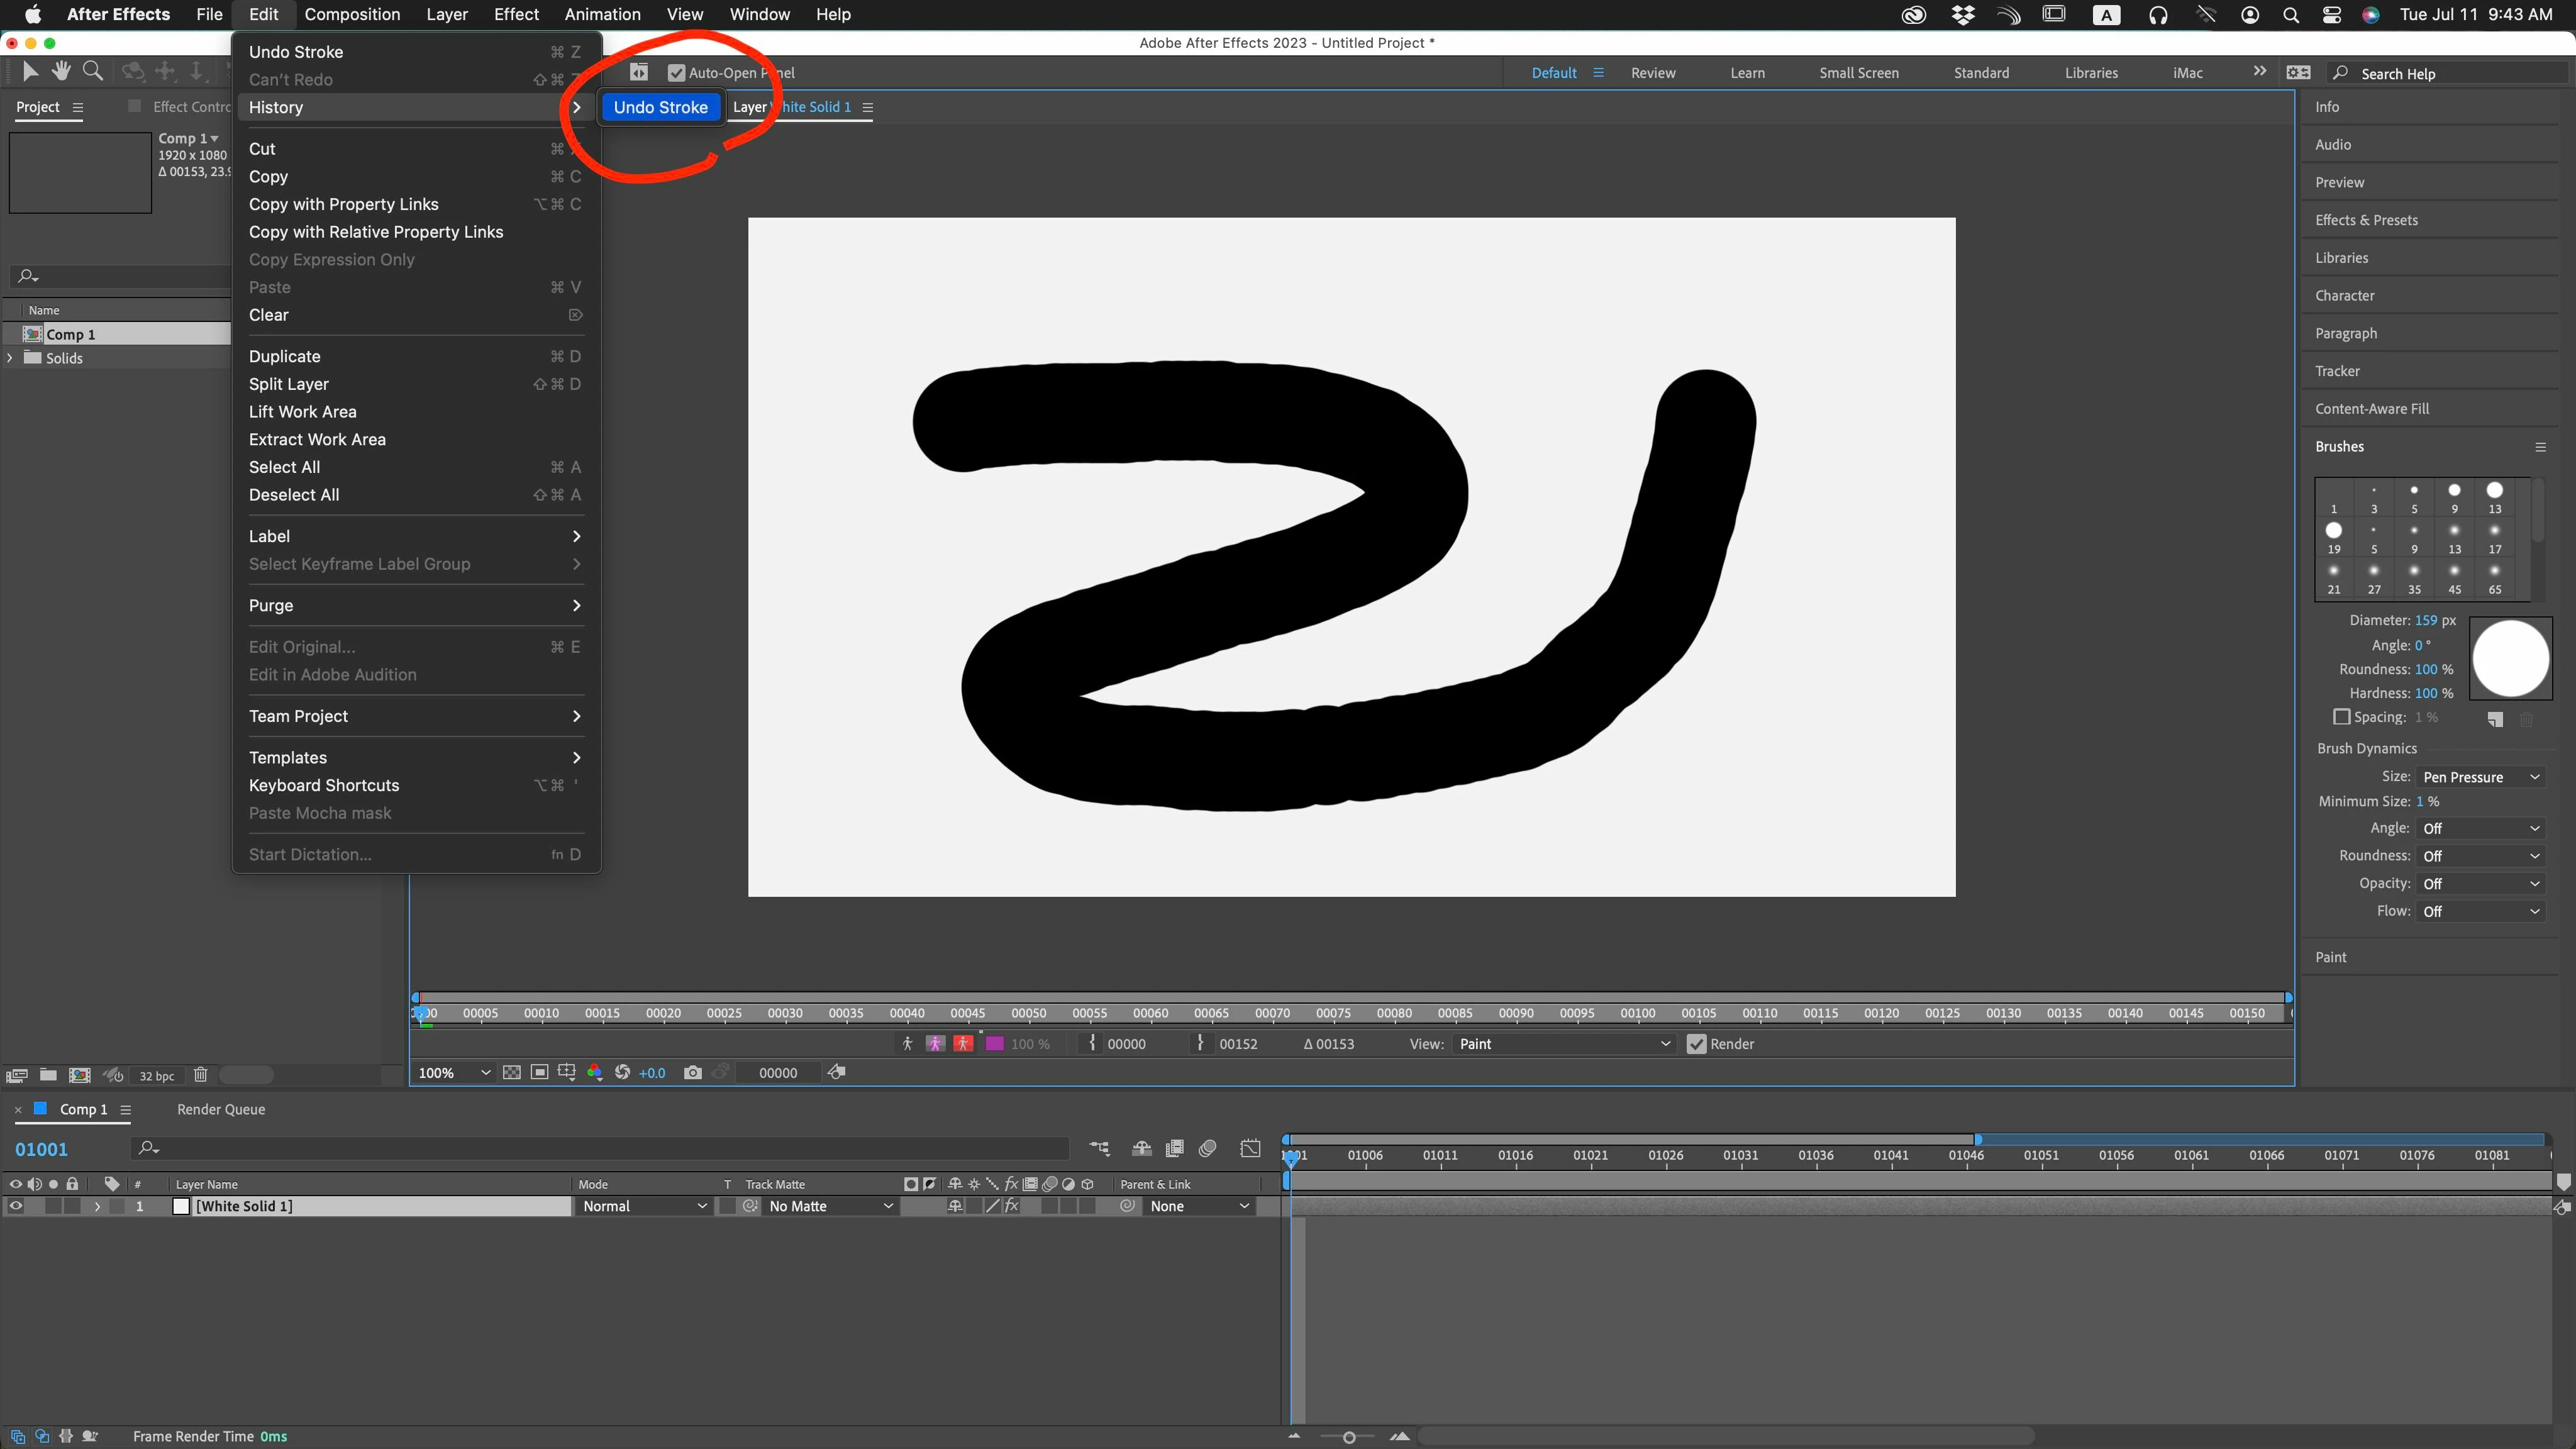Toggle transparency grid button in viewer

(x=511, y=1072)
